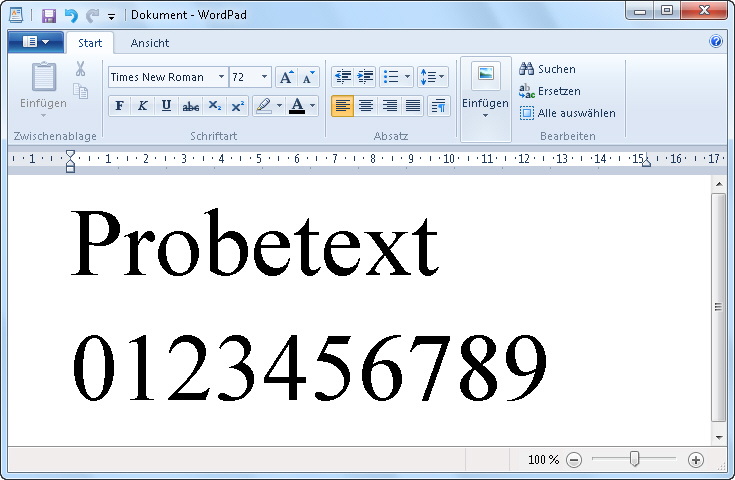Click the superscript button
Screen dimensions: 735x480
237,106
